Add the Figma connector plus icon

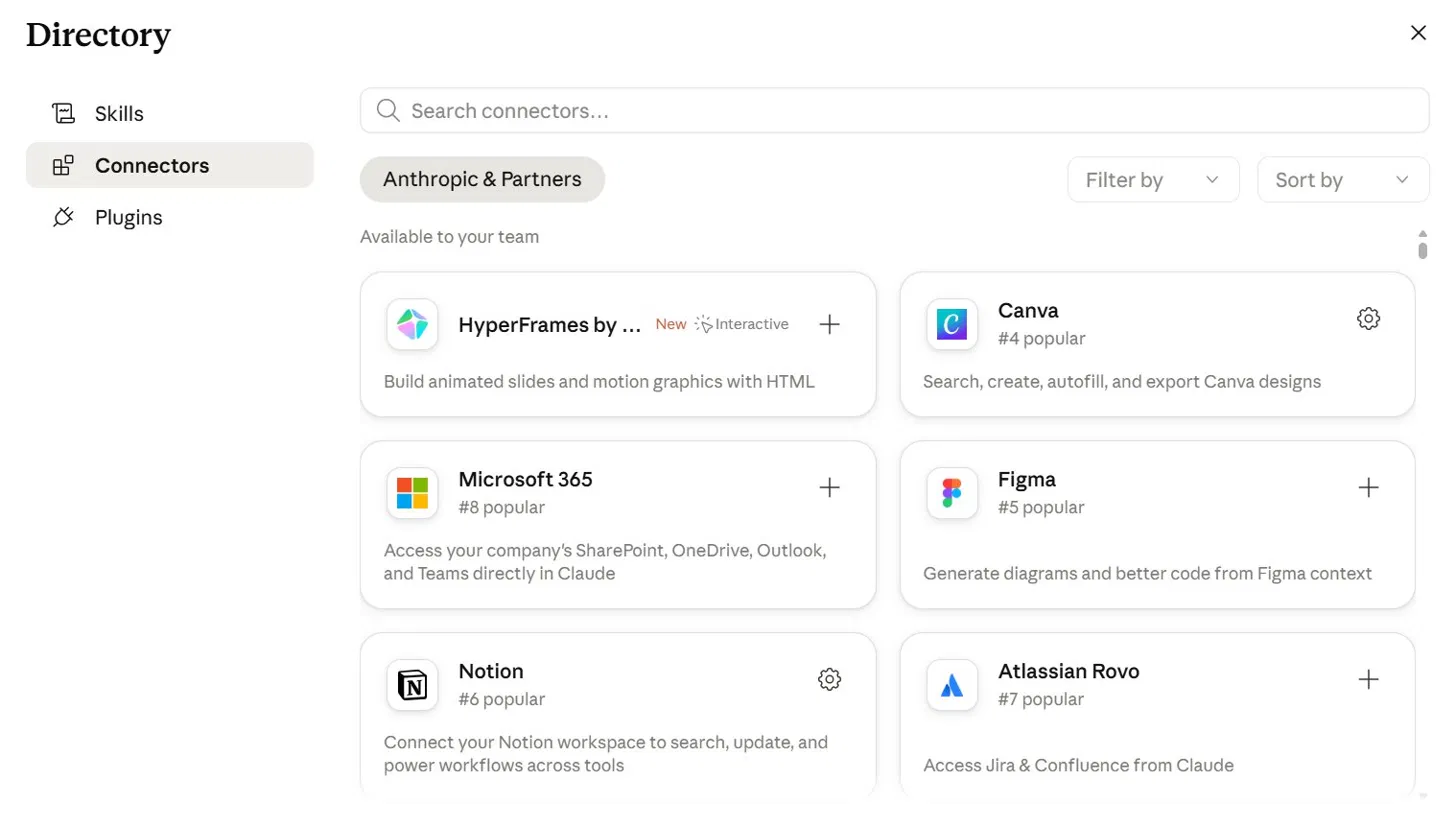coord(1368,488)
